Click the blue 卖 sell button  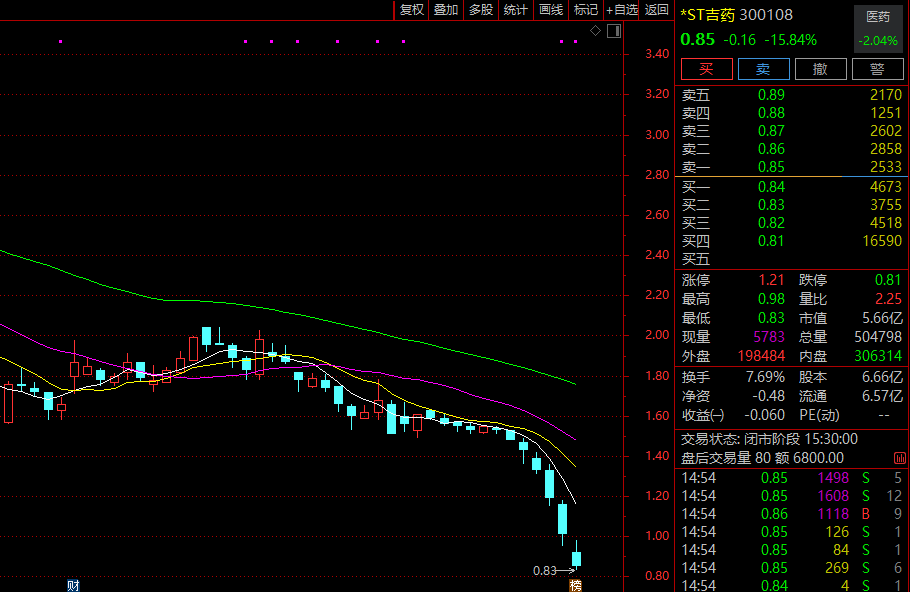tap(763, 69)
